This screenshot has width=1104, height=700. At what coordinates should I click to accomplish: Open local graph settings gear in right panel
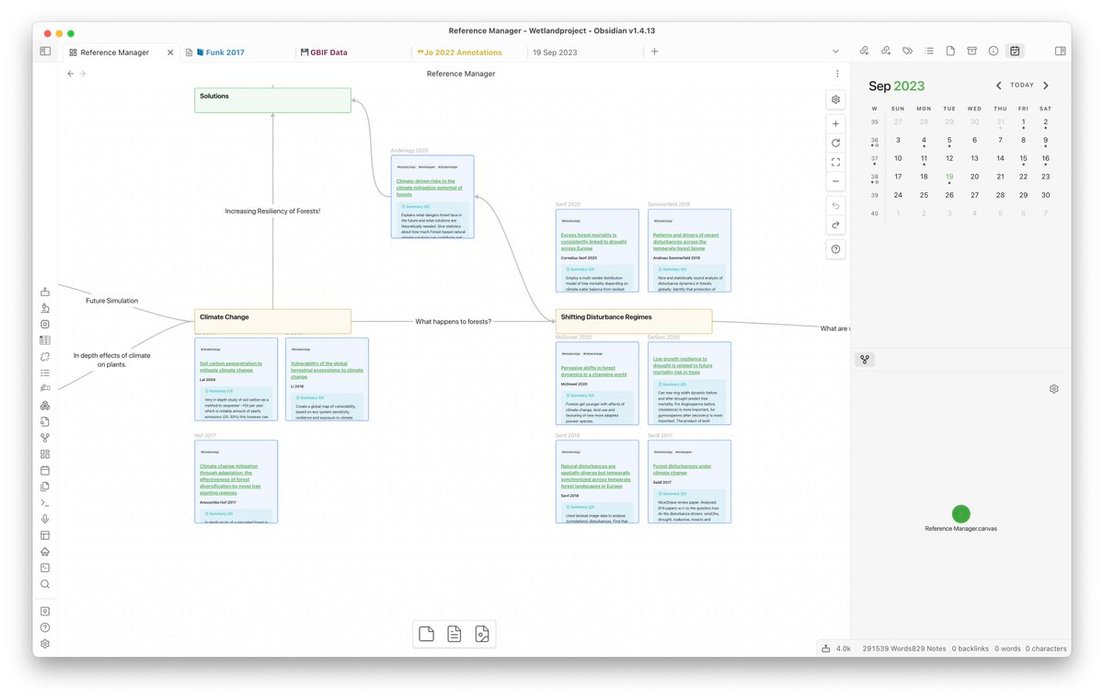point(1054,389)
